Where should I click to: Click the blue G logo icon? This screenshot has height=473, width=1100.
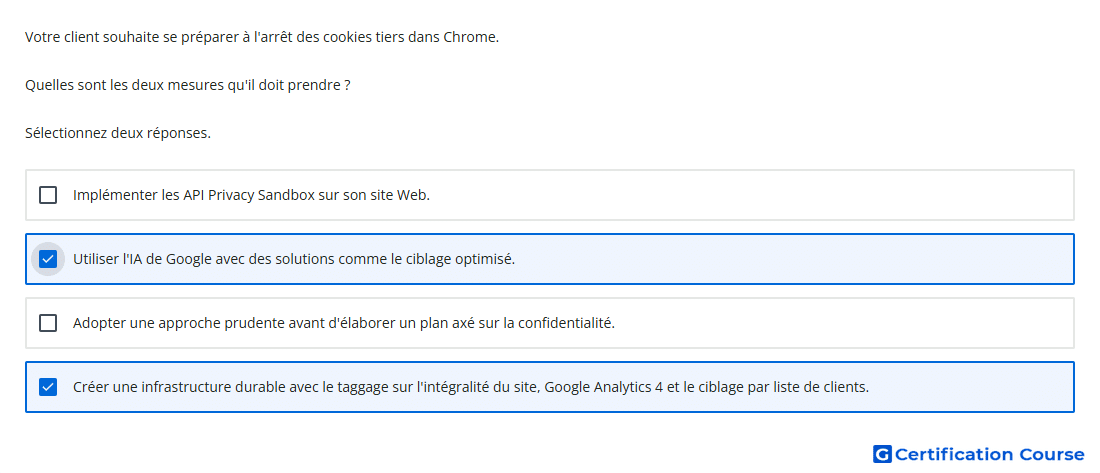(882, 455)
